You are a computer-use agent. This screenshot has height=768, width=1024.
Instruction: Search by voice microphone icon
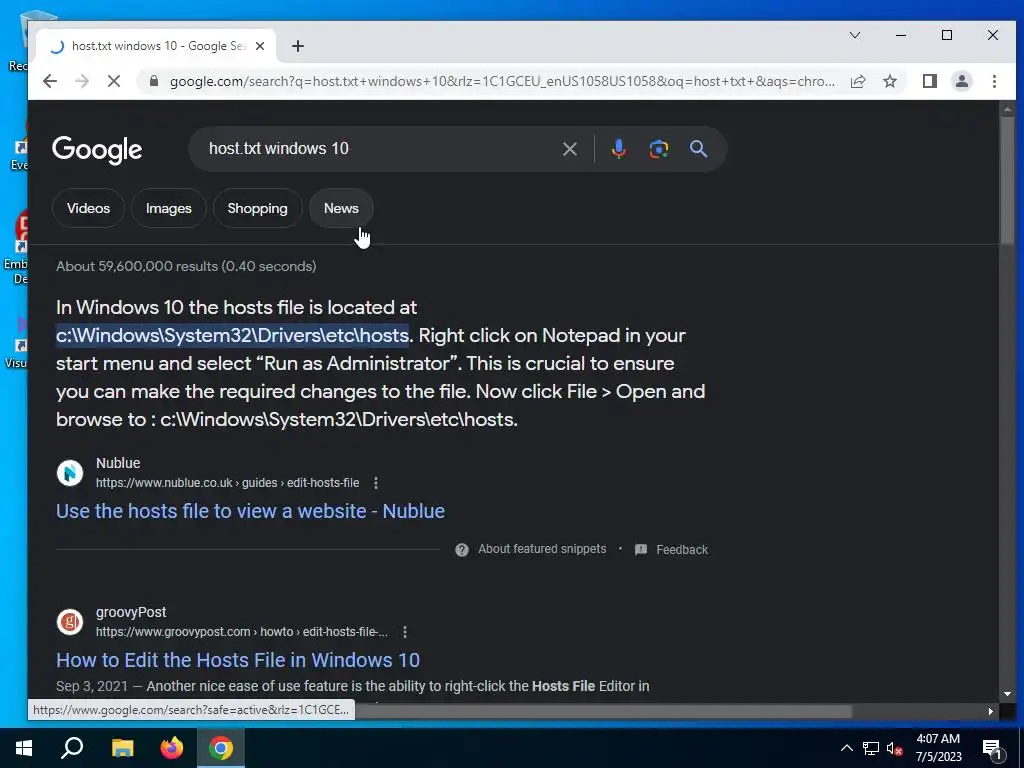click(x=618, y=149)
